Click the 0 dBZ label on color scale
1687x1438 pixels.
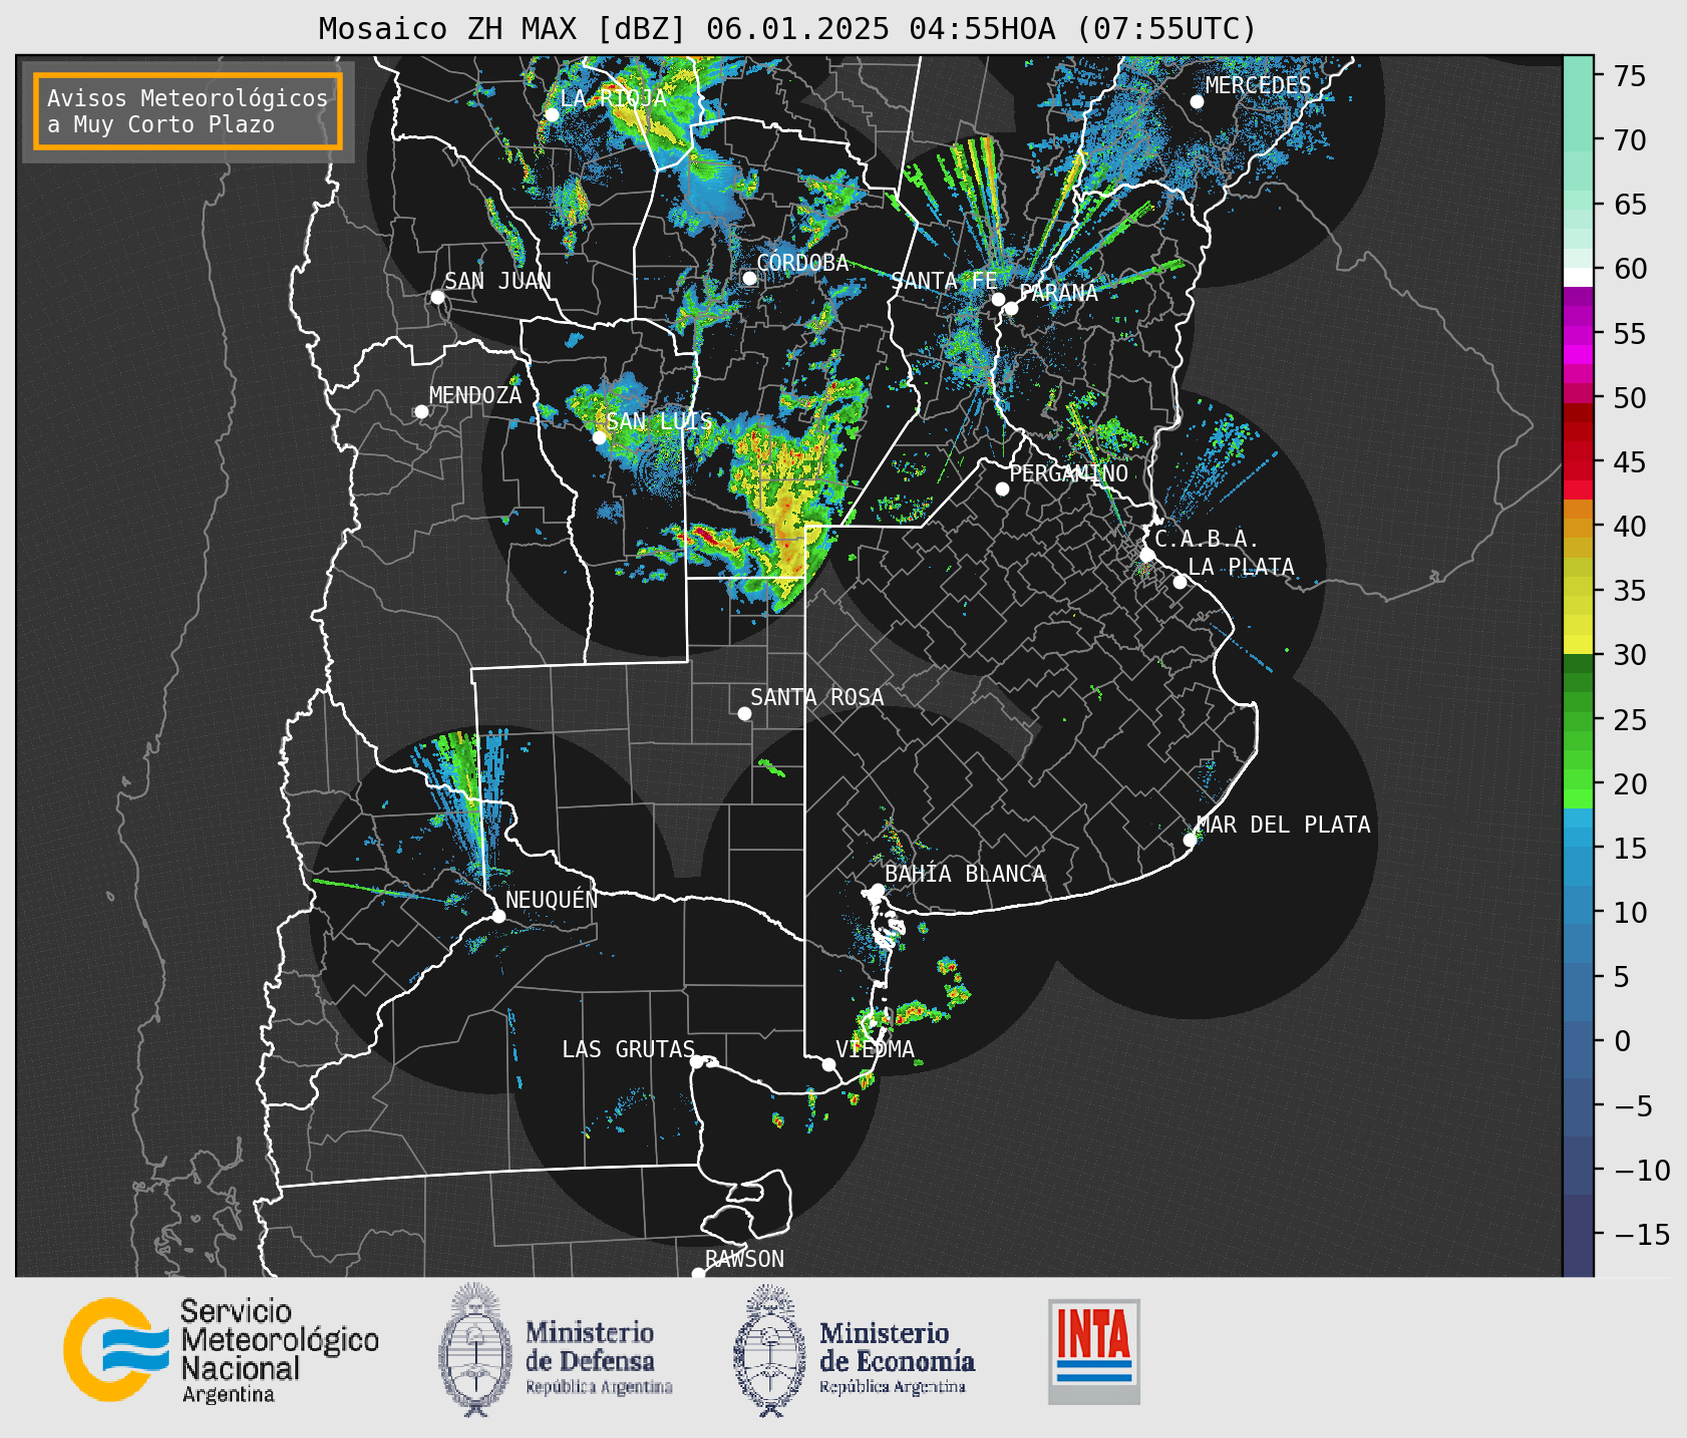click(x=1622, y=1041)
